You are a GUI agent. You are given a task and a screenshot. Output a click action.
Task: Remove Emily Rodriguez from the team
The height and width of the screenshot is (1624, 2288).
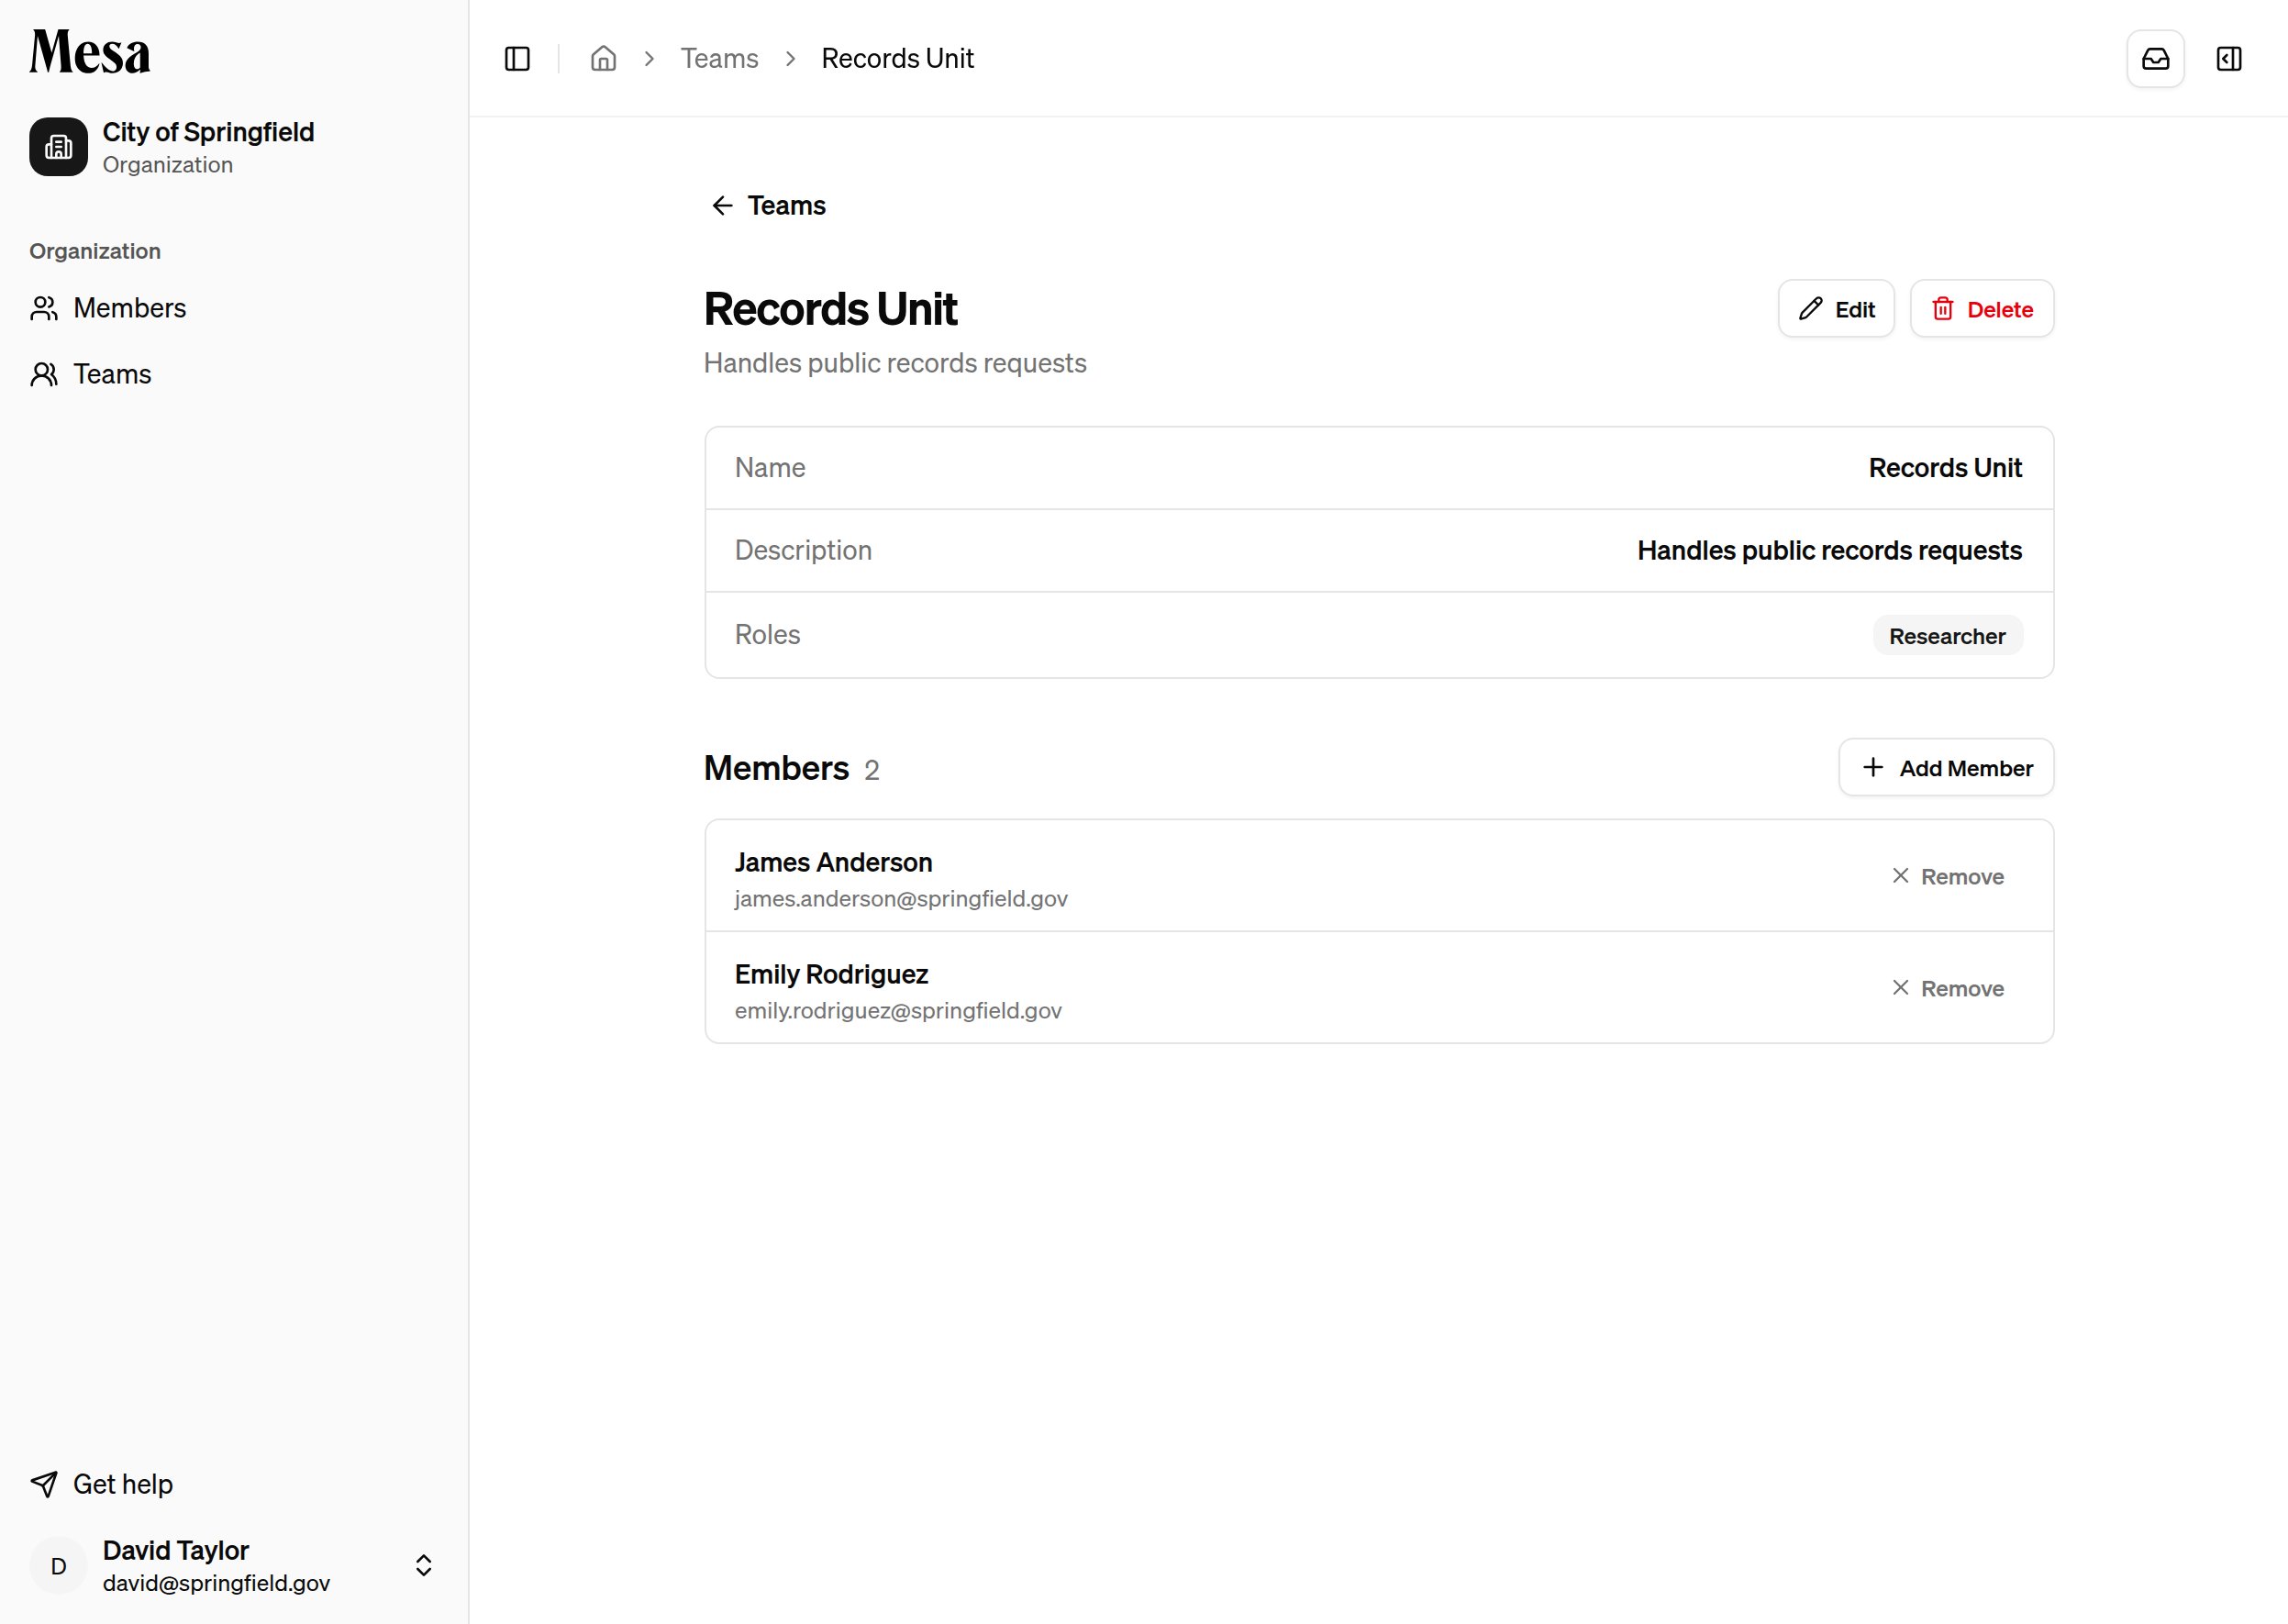point(1947,989)
